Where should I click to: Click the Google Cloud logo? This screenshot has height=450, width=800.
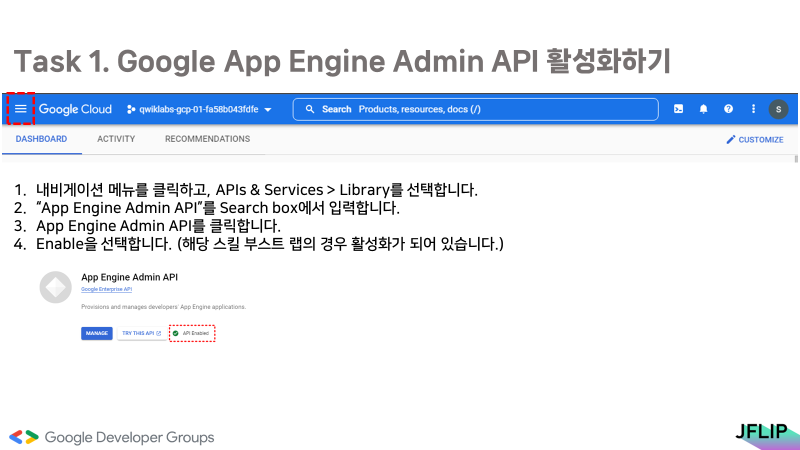tap(75, 109)
